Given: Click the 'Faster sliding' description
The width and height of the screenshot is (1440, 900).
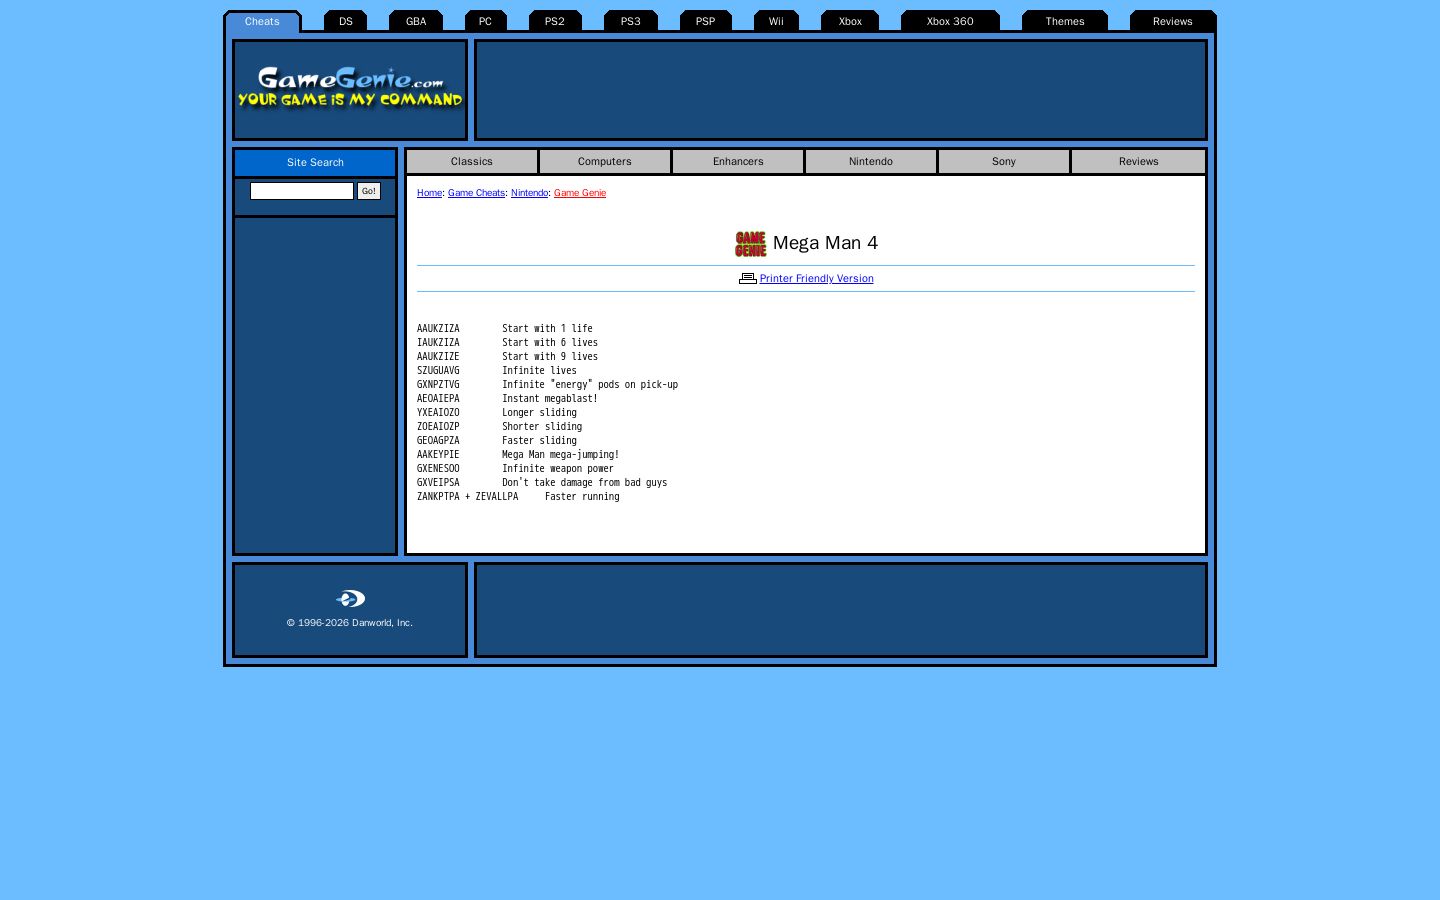Looking at the screenshot, I should tap(539, 441).
